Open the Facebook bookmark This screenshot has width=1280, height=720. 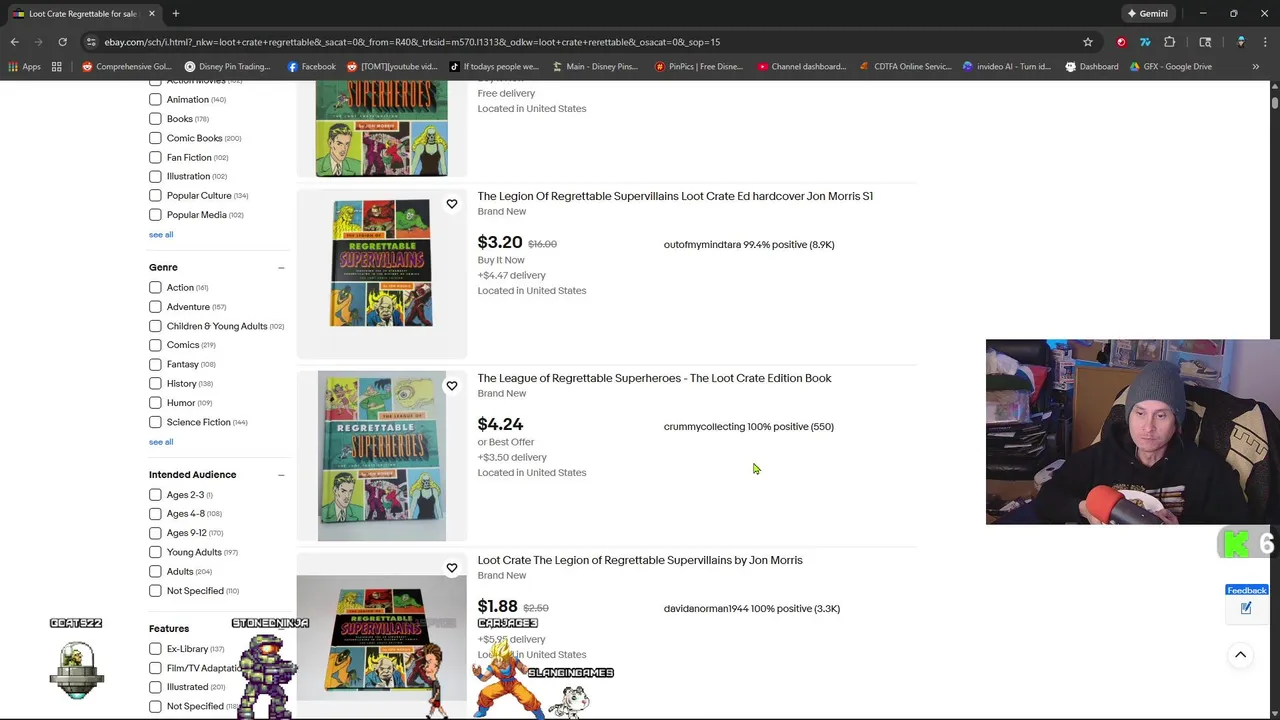[311, 66]
